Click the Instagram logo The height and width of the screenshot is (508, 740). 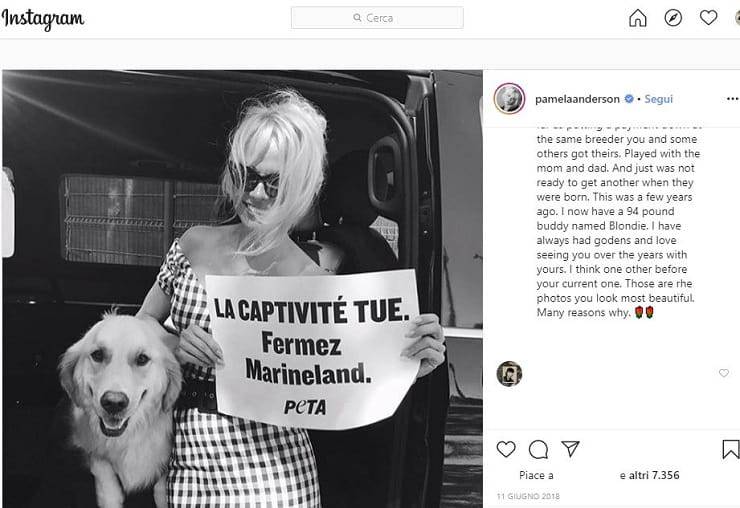pos(43,19)
